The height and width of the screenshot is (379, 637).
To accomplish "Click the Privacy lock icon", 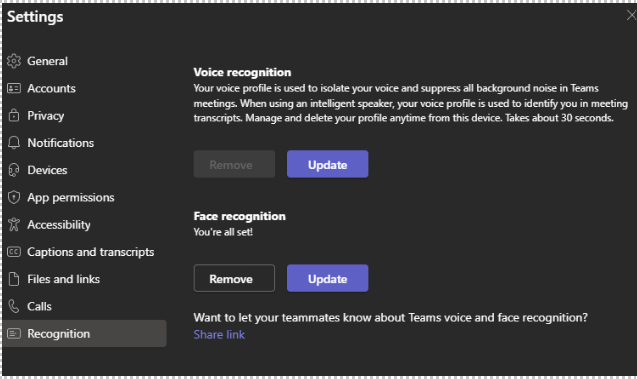I will click(14, 115).
